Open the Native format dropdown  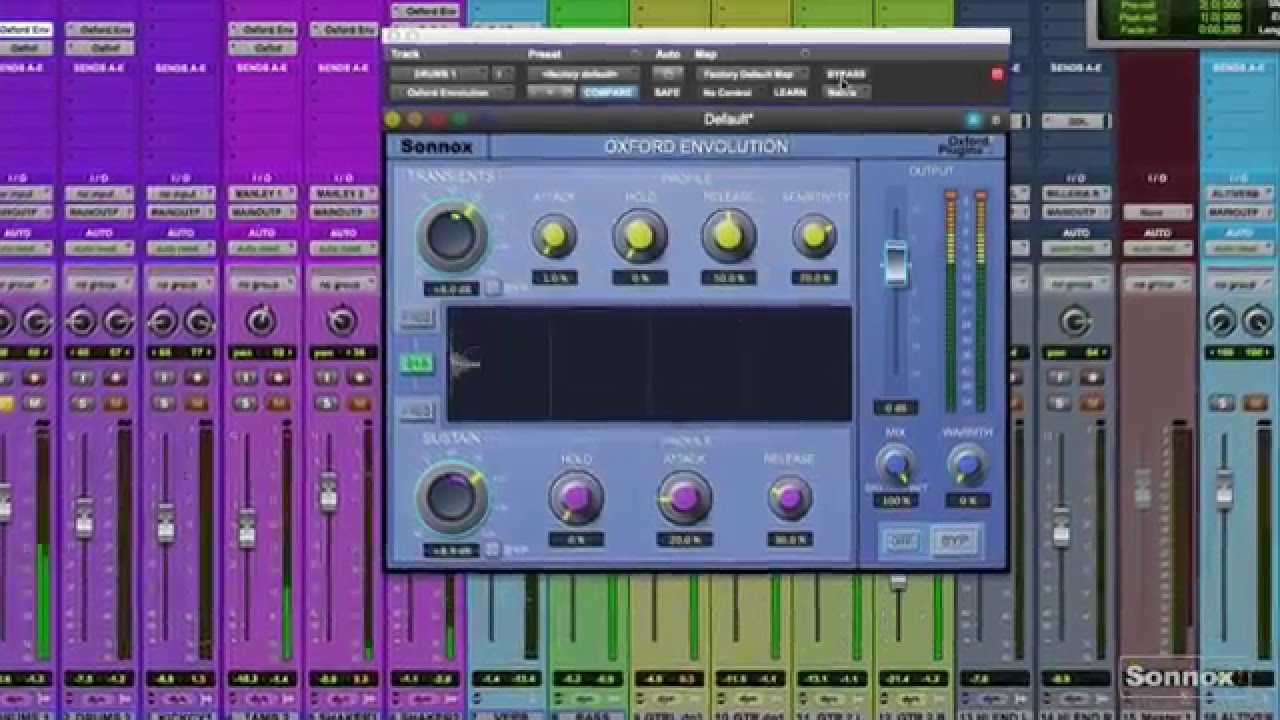pyautogui.click(x=846, y=92)
